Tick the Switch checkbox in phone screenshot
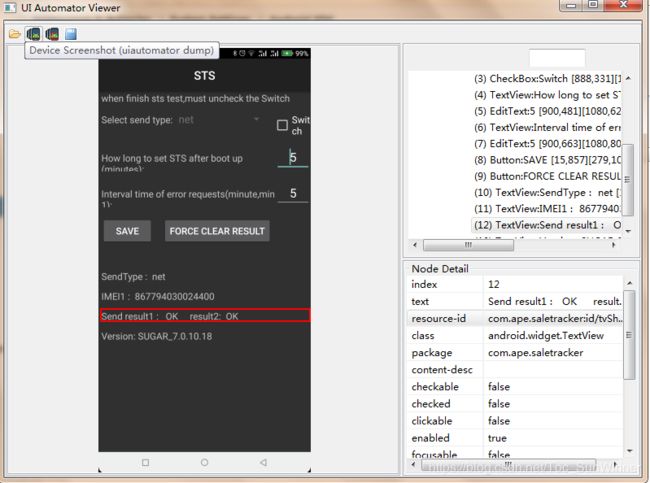650x483 pixels. pos(282,125)
